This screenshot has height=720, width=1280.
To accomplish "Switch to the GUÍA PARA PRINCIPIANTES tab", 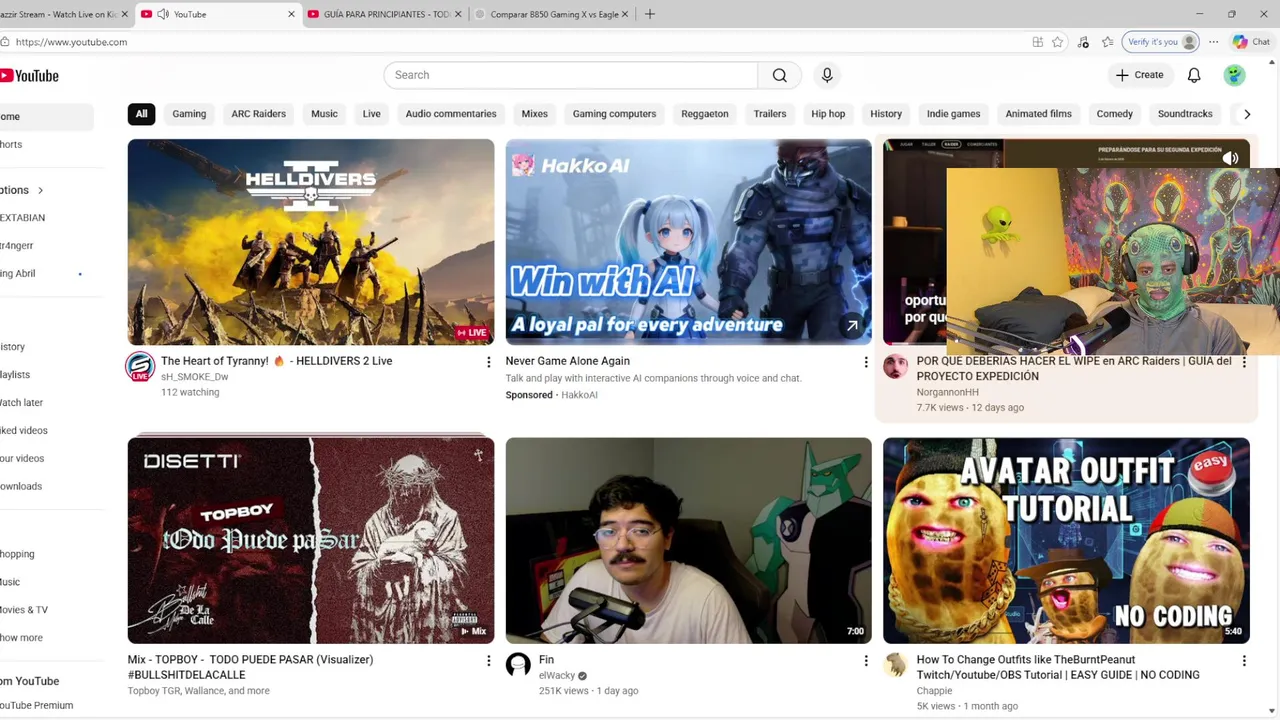I will (385, 14).
